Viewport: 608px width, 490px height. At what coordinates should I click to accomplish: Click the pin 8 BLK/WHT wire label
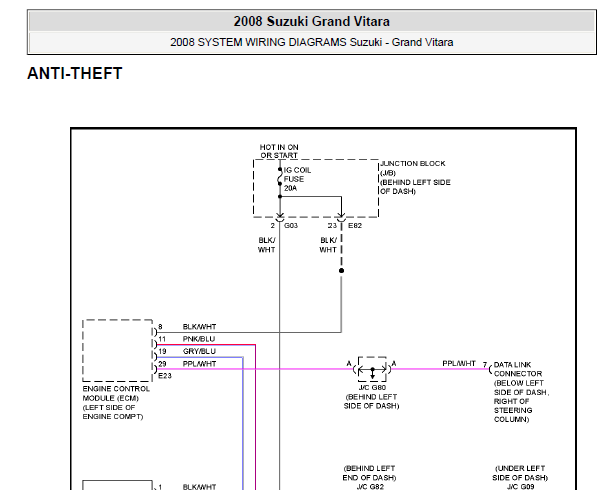click(199, 327)
